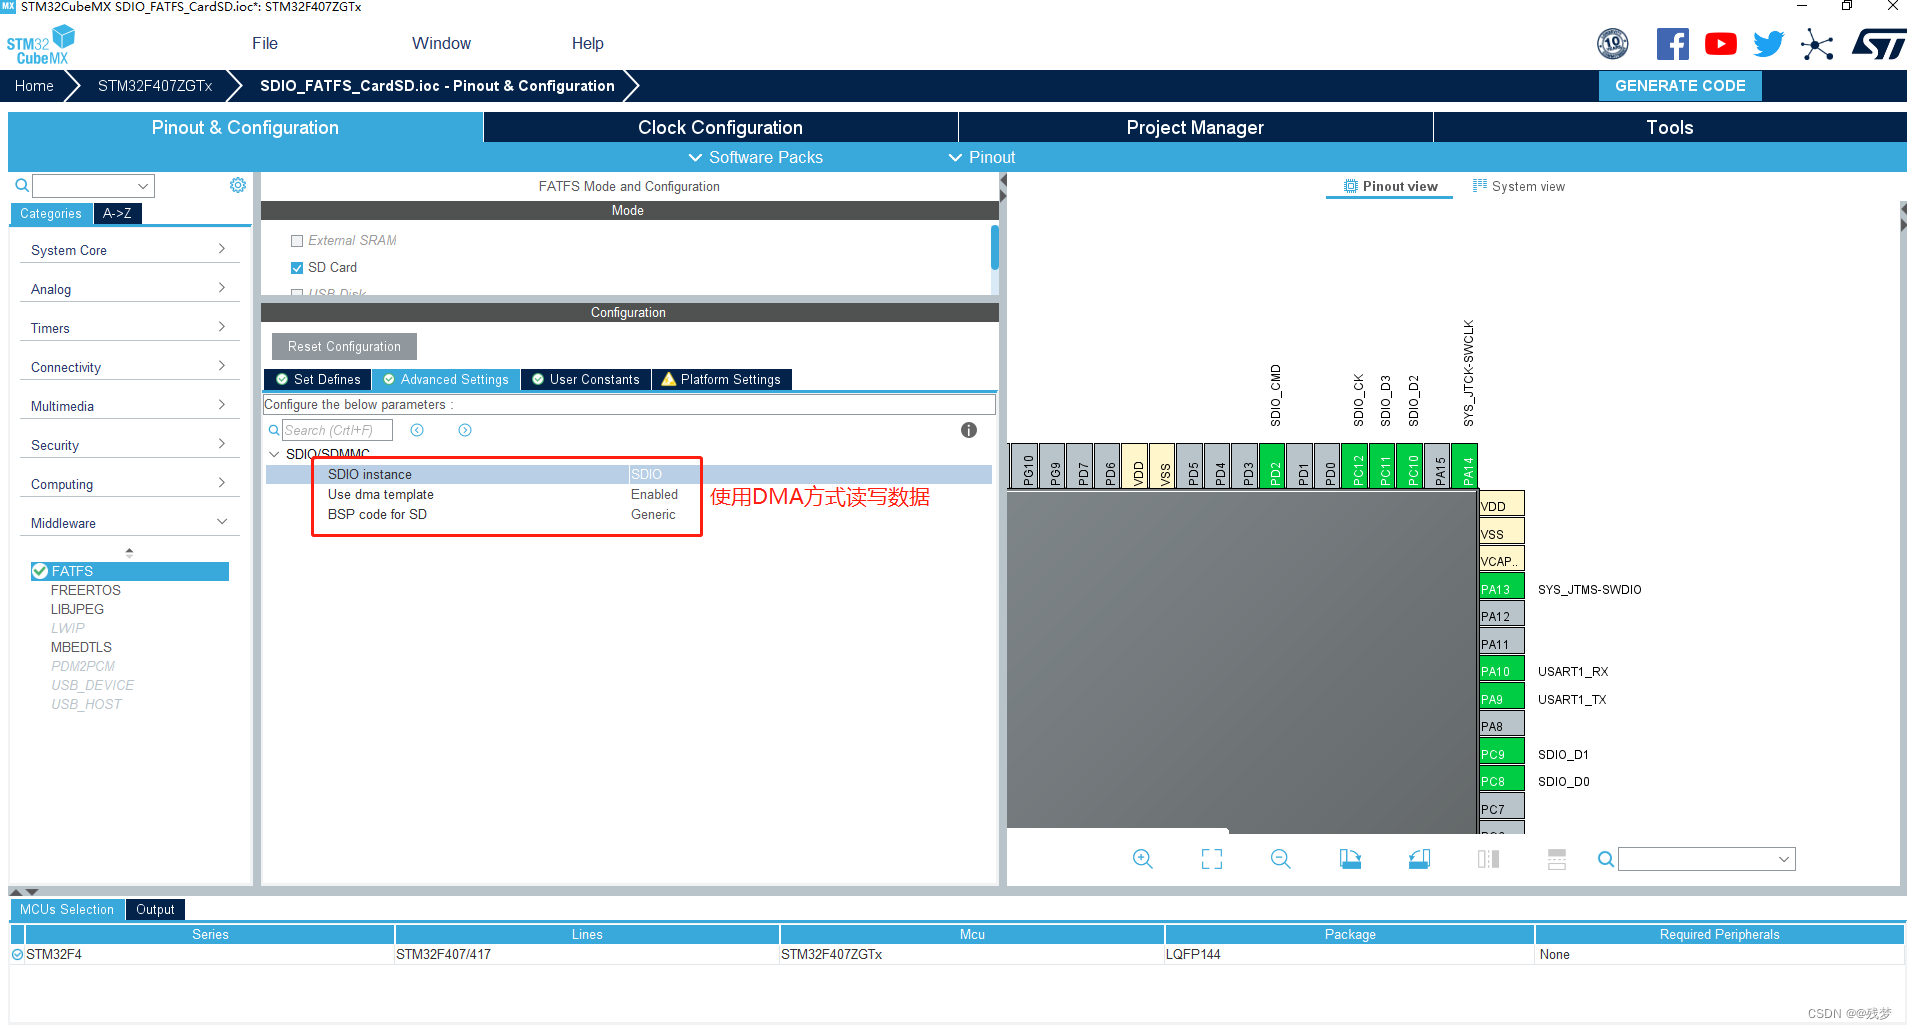Go to previous parameter search result
Viewport: 1907px width, 1029px height.
(417, 430)
